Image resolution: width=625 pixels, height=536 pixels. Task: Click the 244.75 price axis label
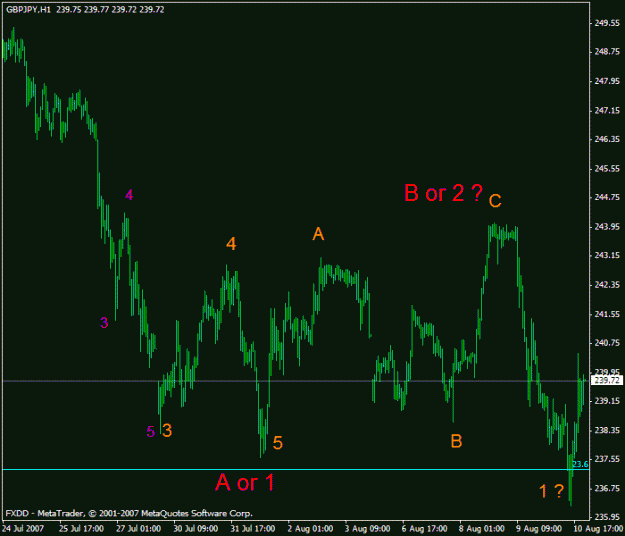click(x=607, y=197)
